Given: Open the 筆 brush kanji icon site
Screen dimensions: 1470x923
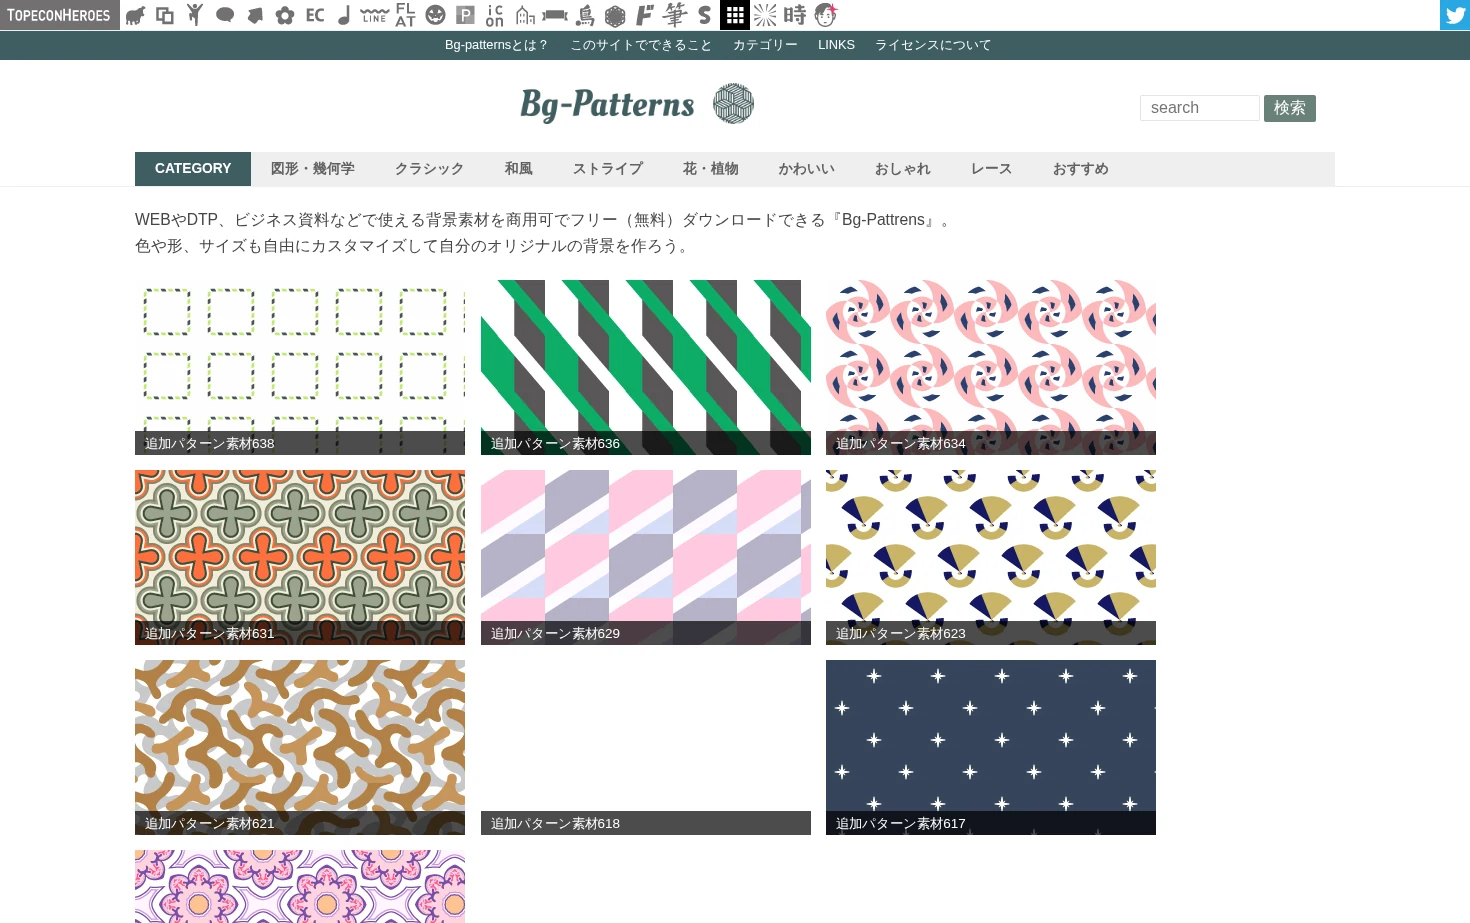Looking at the screenshot, I should pos(675,15).
